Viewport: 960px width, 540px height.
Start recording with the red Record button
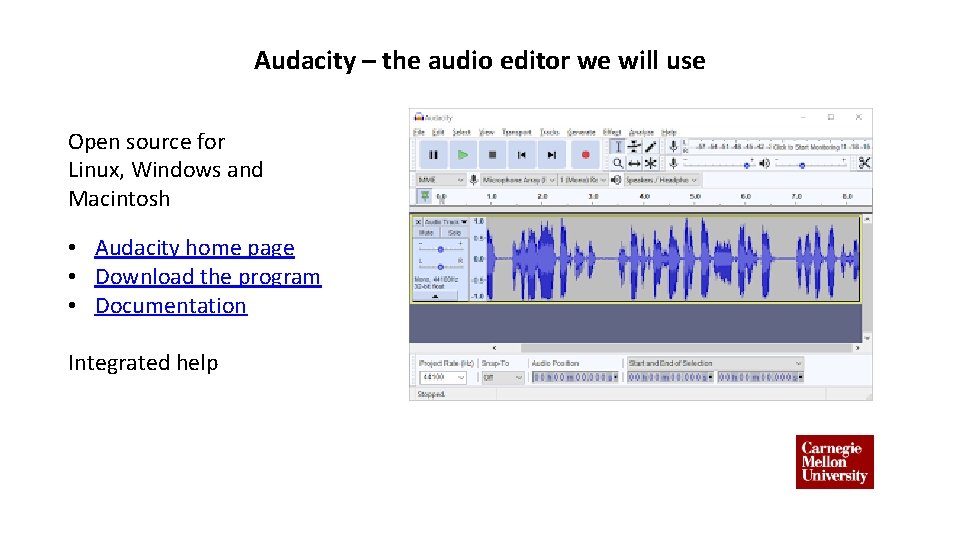[585, 155]
